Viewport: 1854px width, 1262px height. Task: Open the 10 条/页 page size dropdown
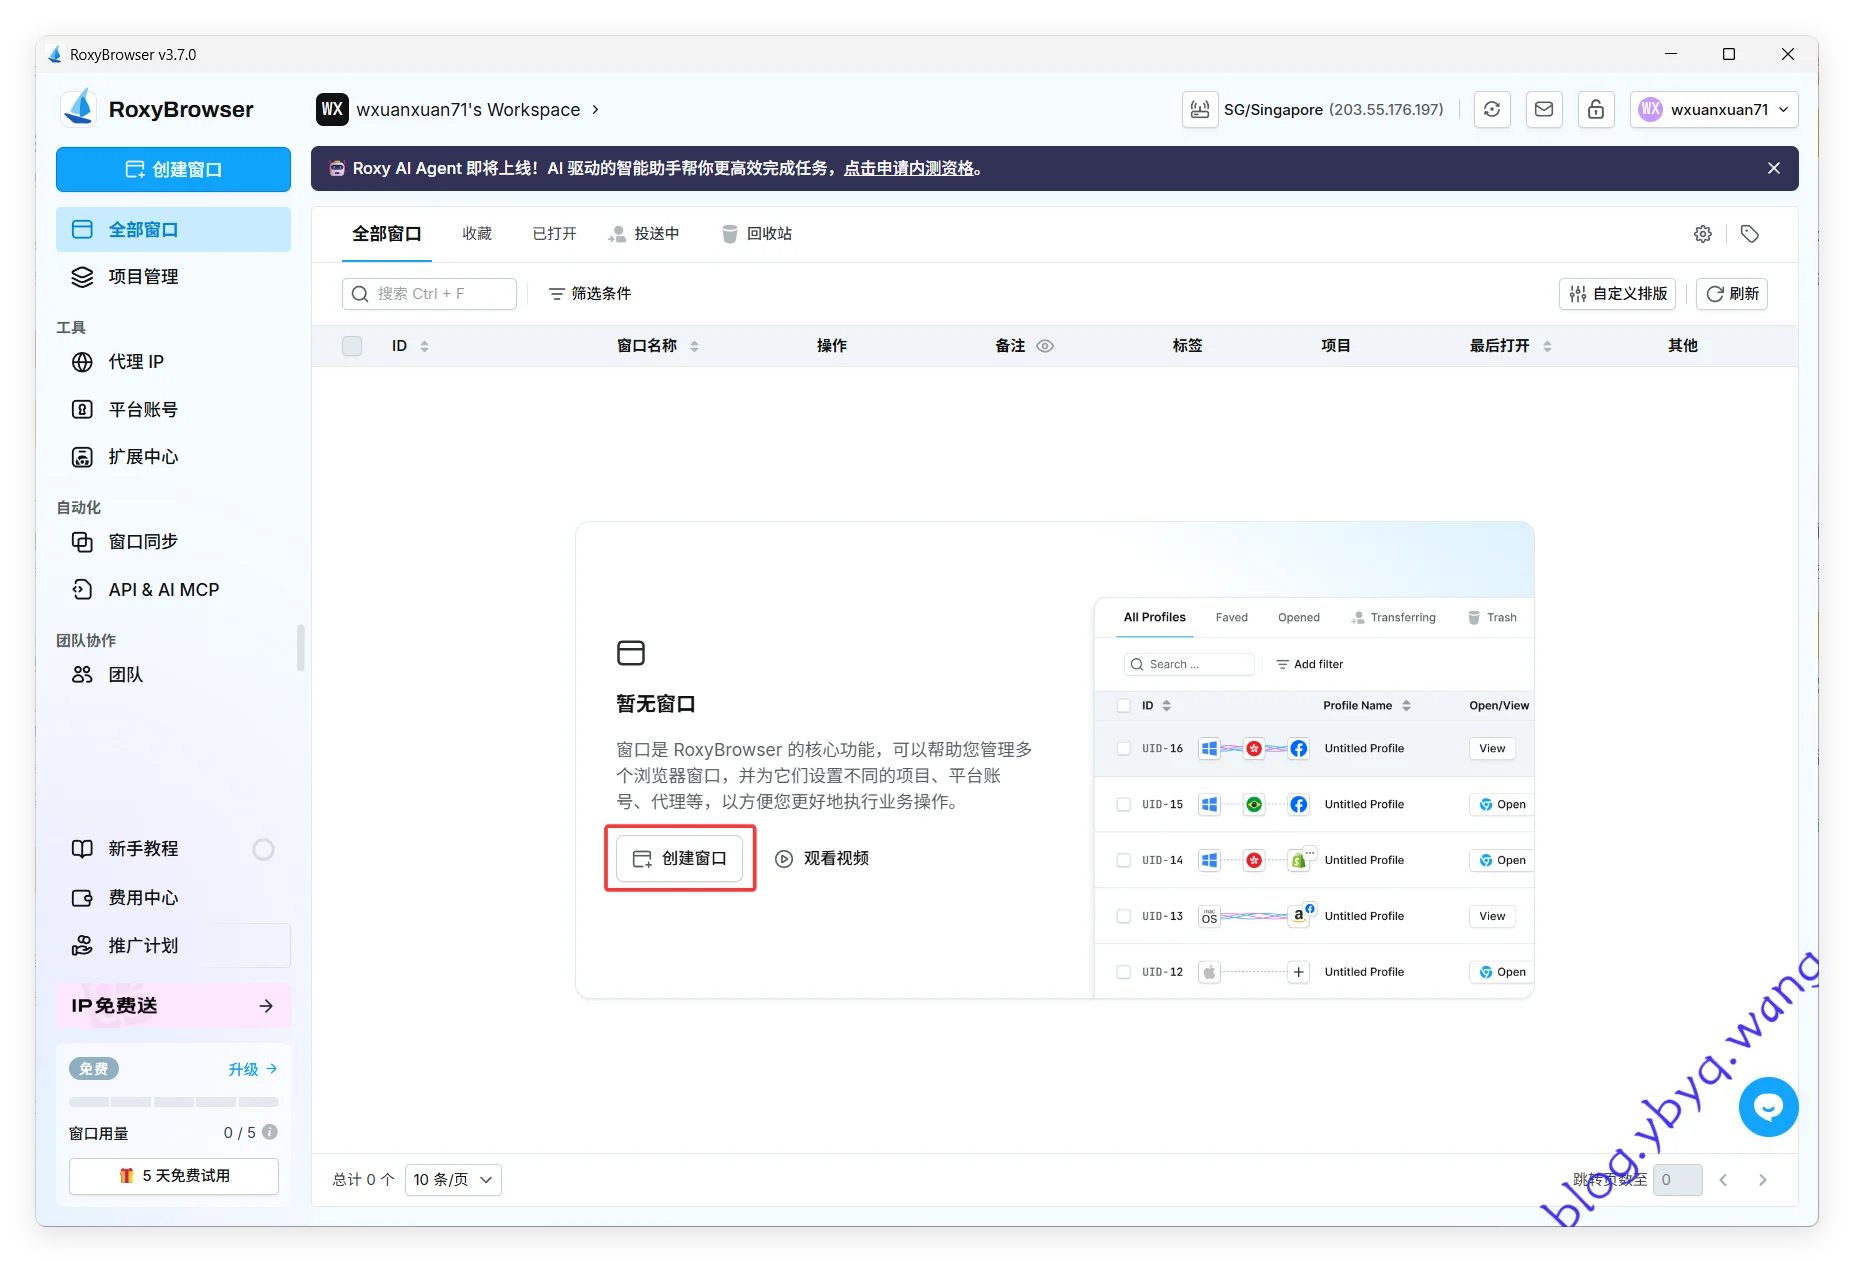point(453,1180)
